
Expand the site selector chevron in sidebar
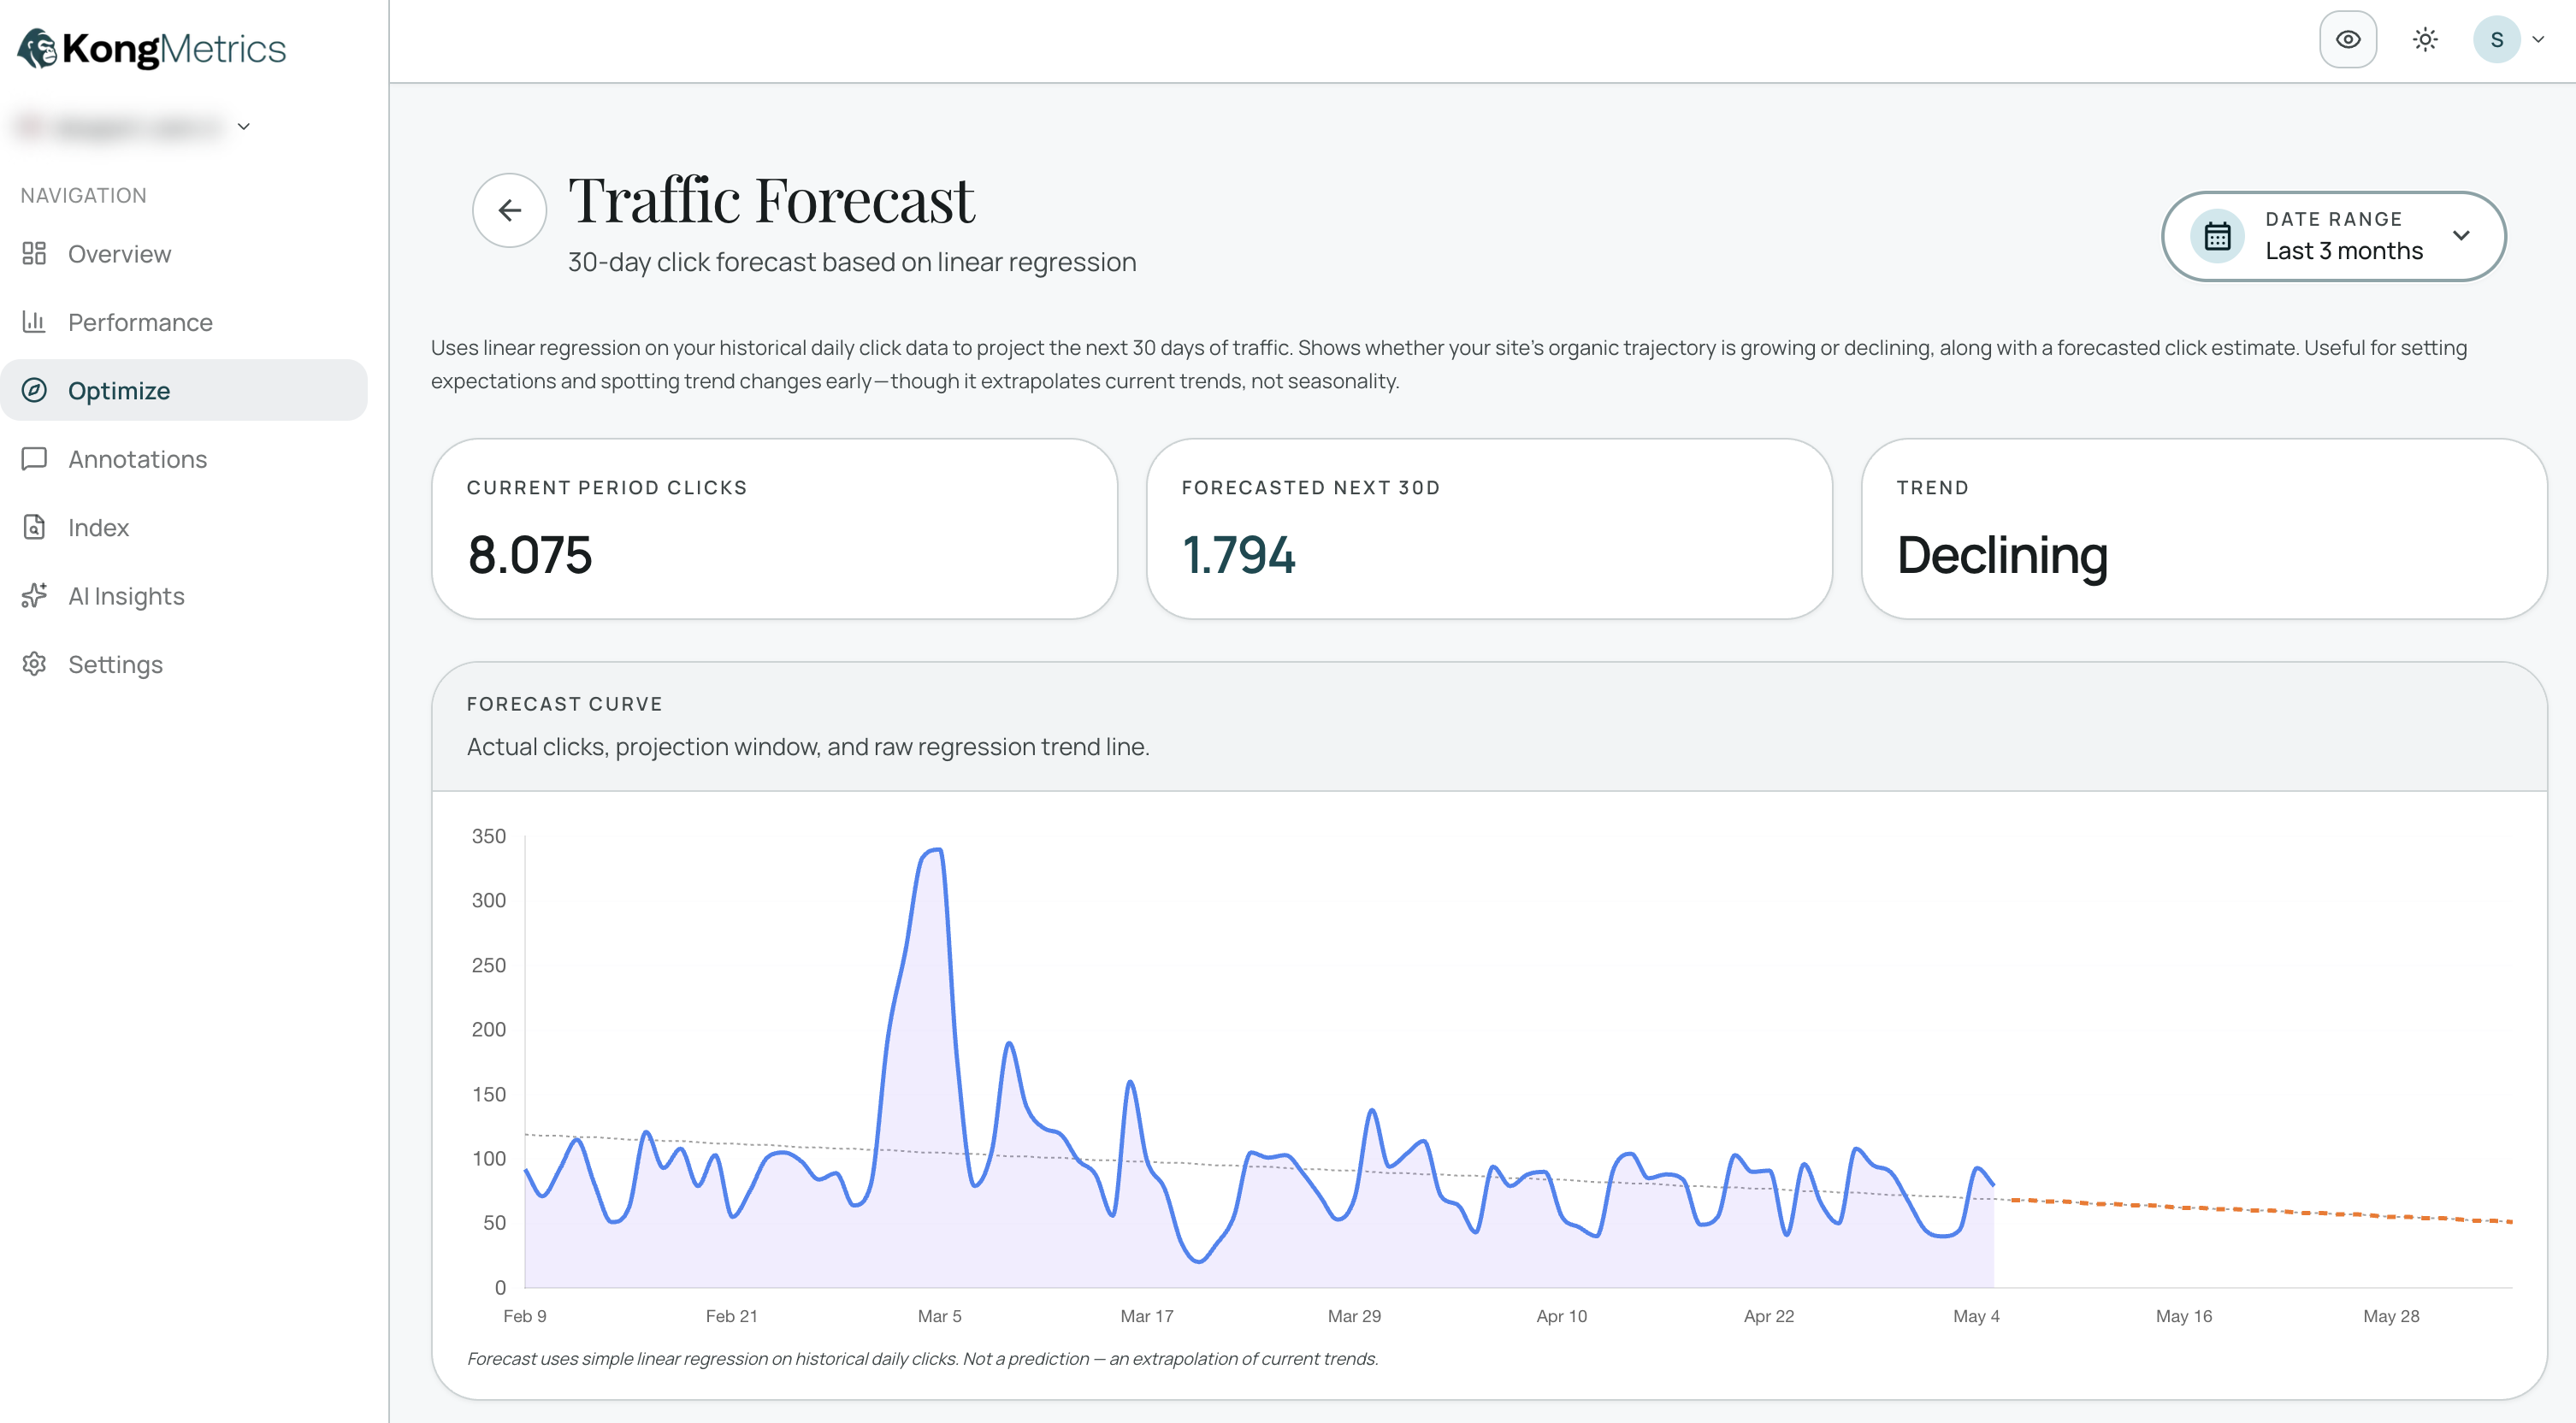pos(243,127)
